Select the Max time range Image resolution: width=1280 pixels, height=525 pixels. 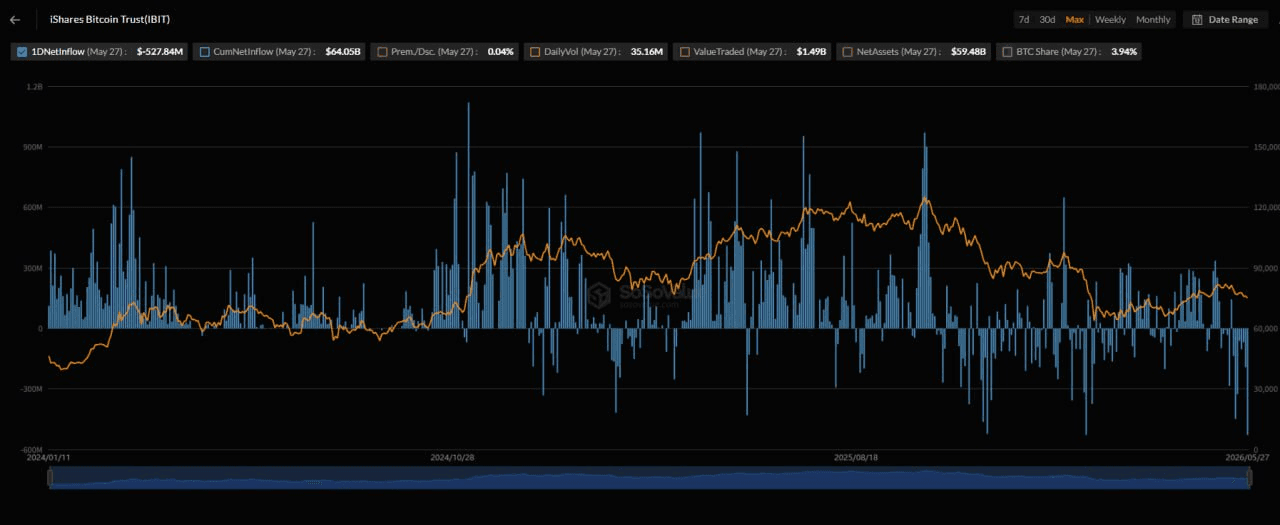pyautogui.click(x=1074, y=20)
